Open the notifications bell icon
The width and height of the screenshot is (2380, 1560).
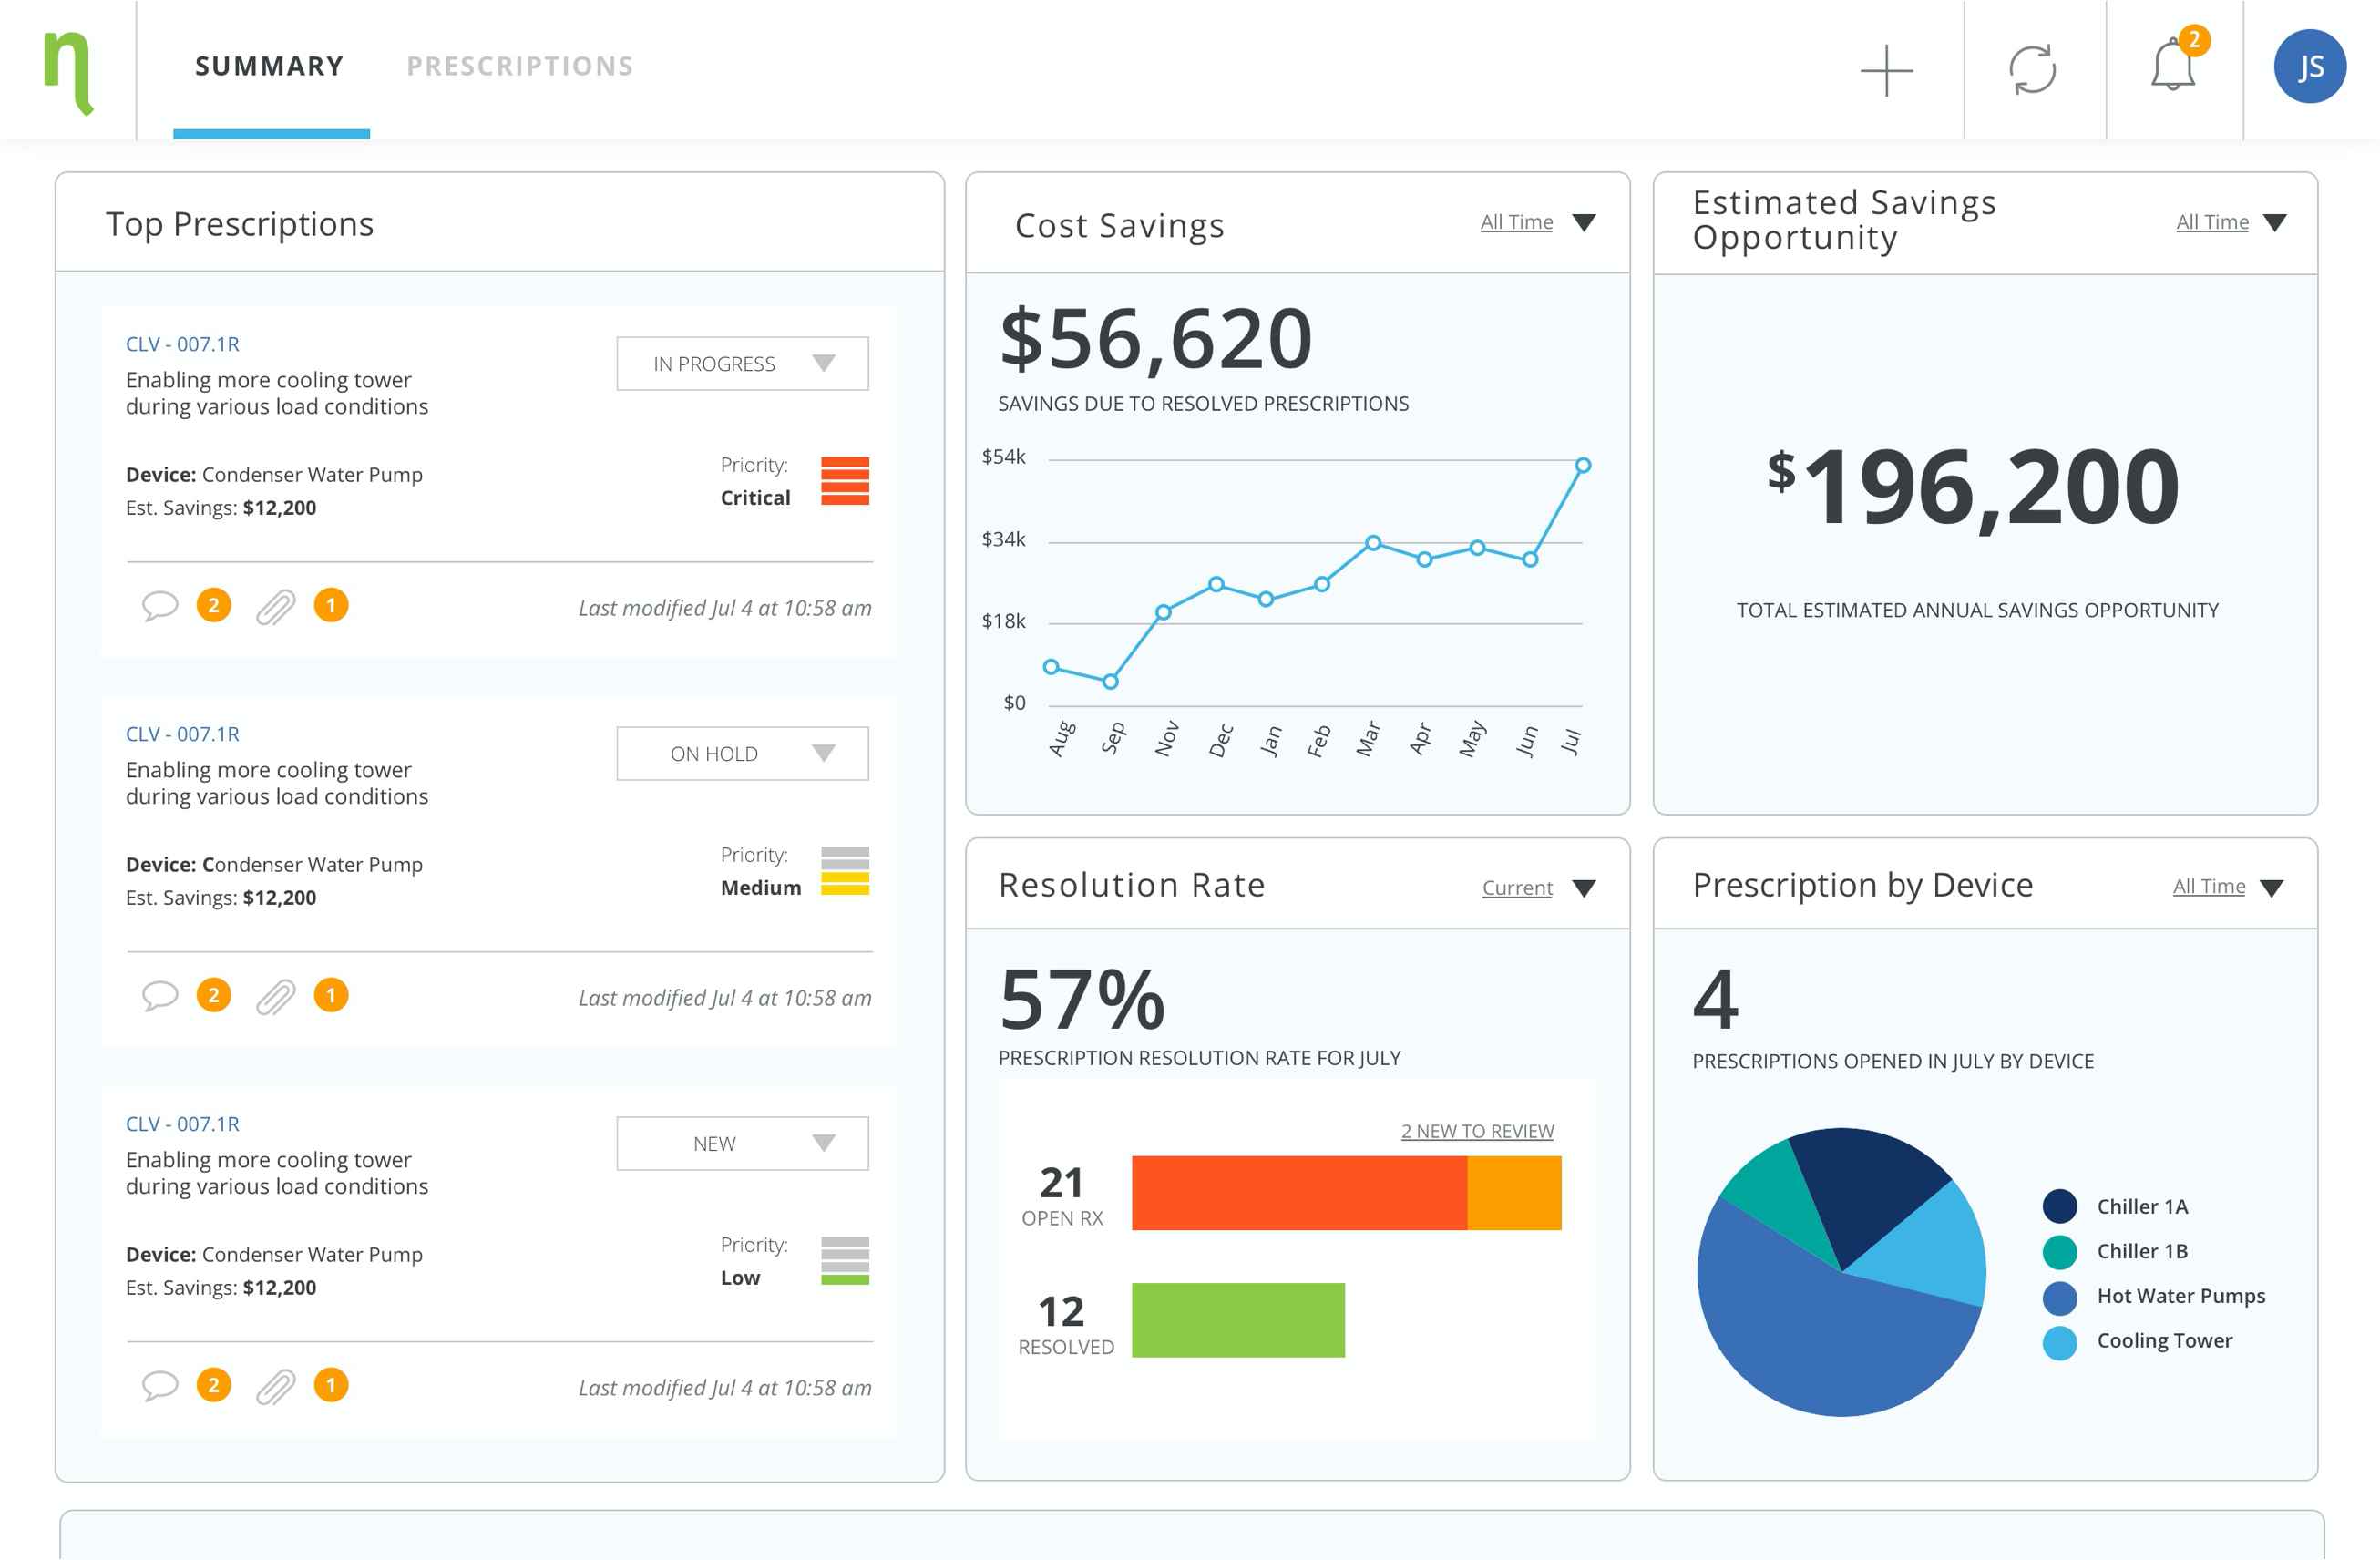(x=2172, y=68)
